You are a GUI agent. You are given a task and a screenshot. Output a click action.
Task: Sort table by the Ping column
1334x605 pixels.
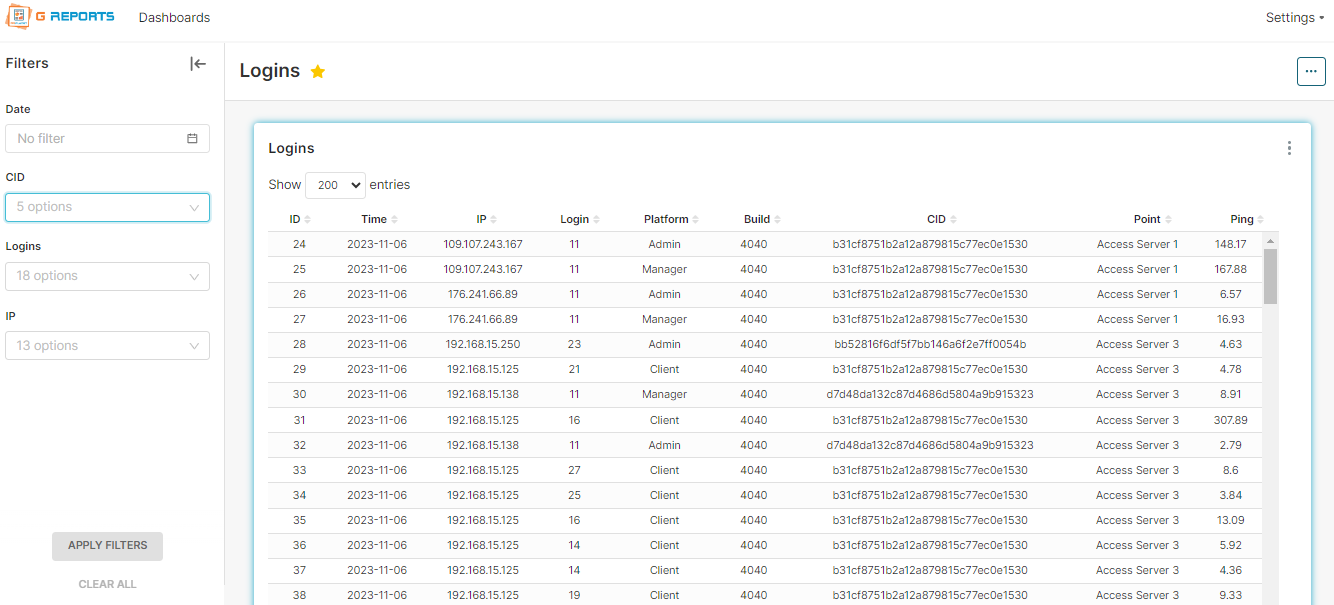[x=1246, y=219]
